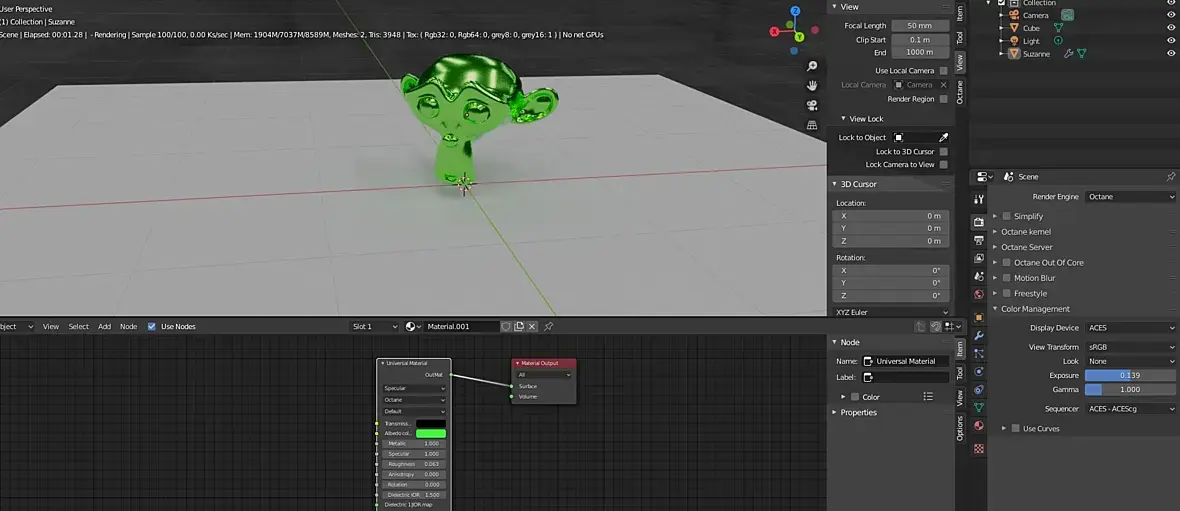Click the green Y axis gizmo ball

(799, 36)
